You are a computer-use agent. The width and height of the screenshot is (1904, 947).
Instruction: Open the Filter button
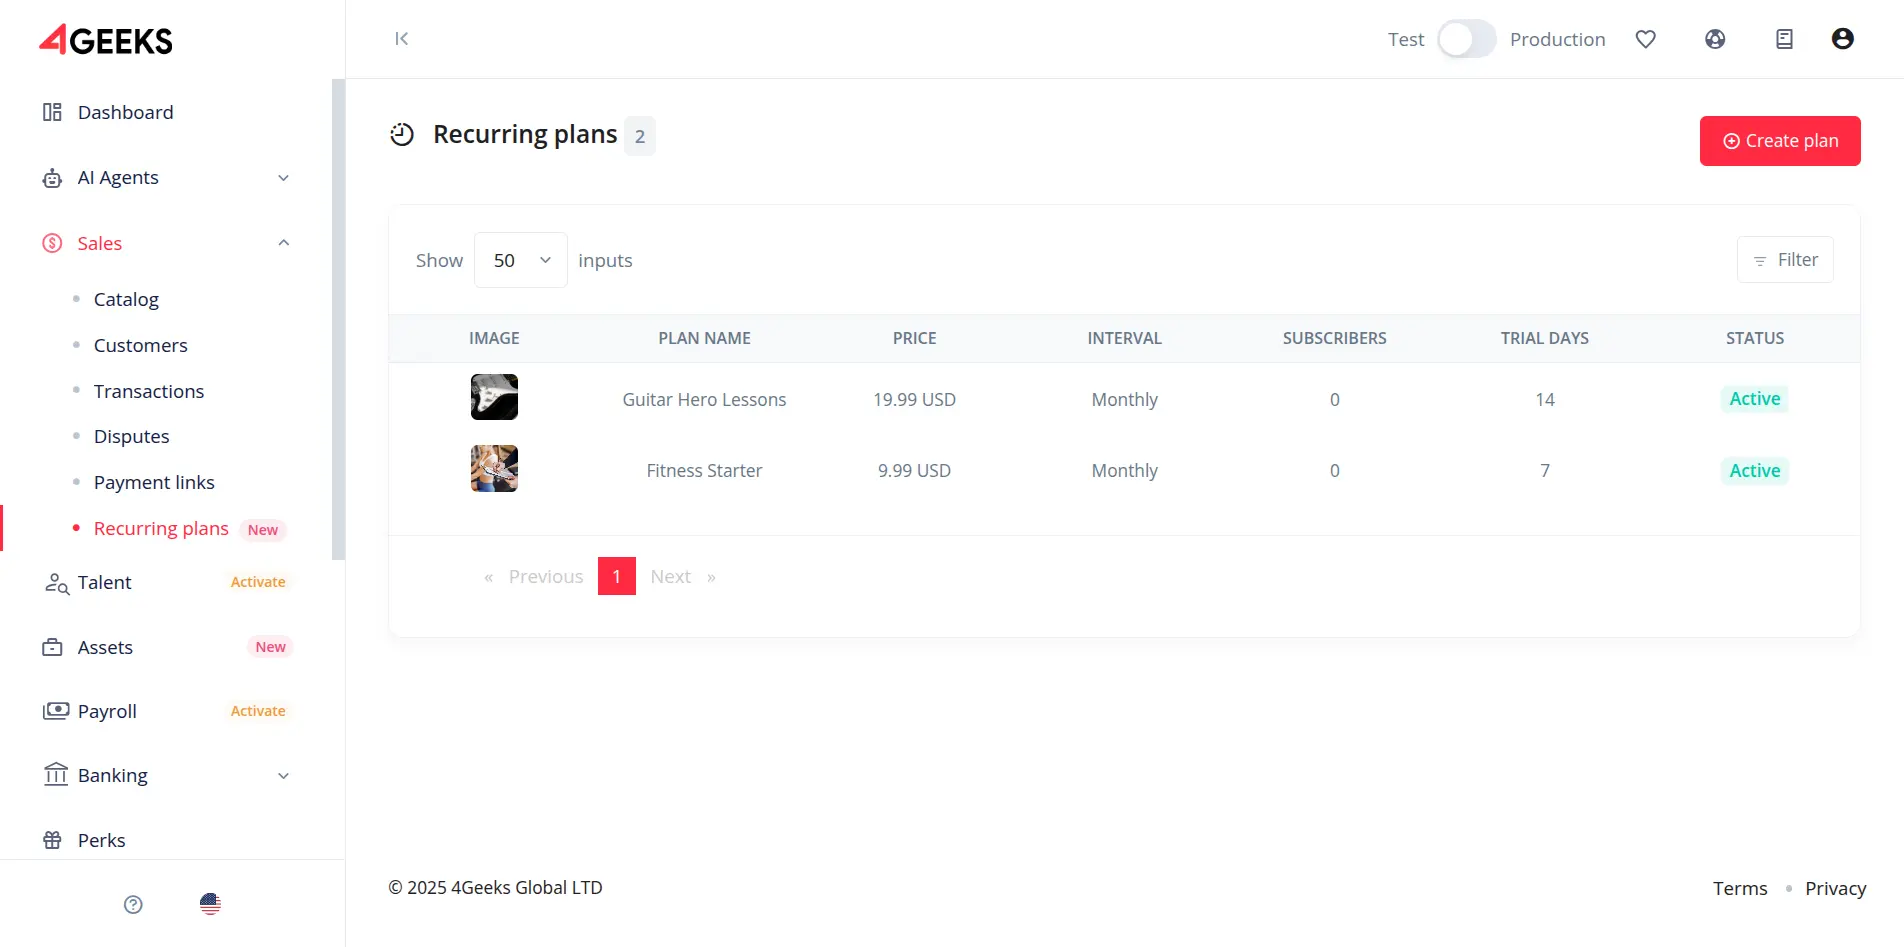1784,260
